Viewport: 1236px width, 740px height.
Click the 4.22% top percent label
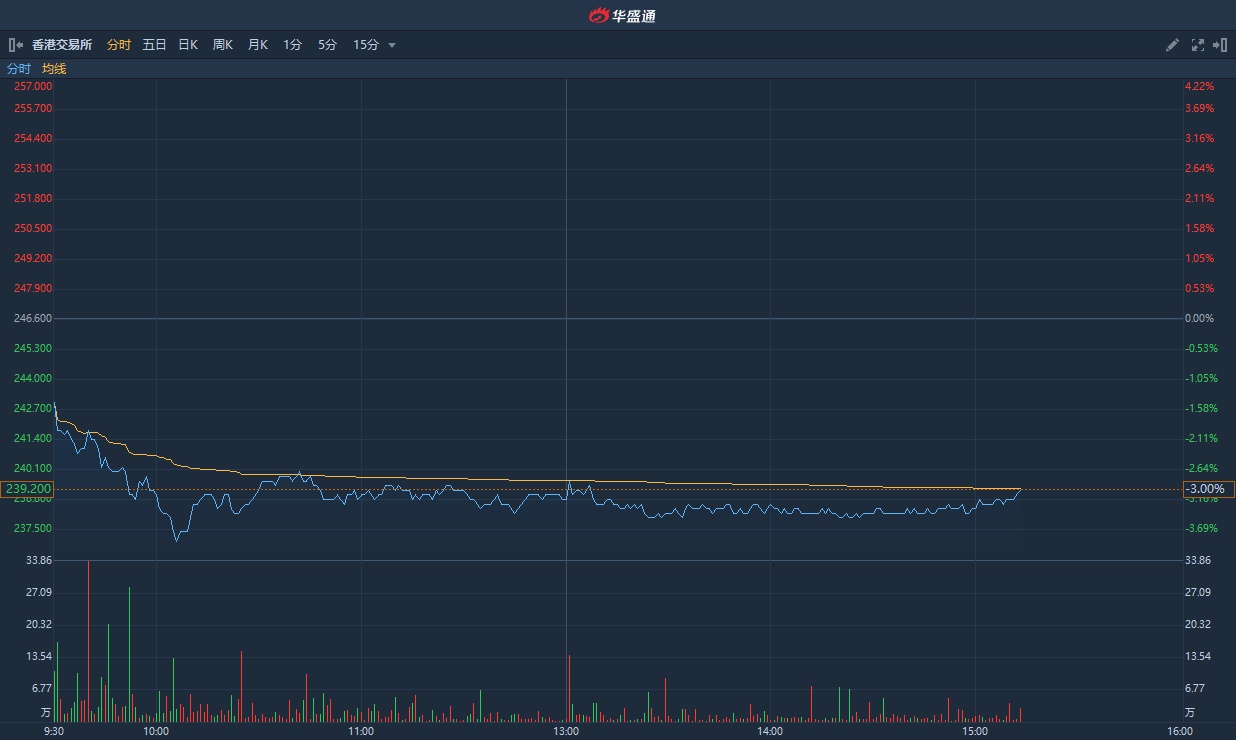click(1199, 86)
